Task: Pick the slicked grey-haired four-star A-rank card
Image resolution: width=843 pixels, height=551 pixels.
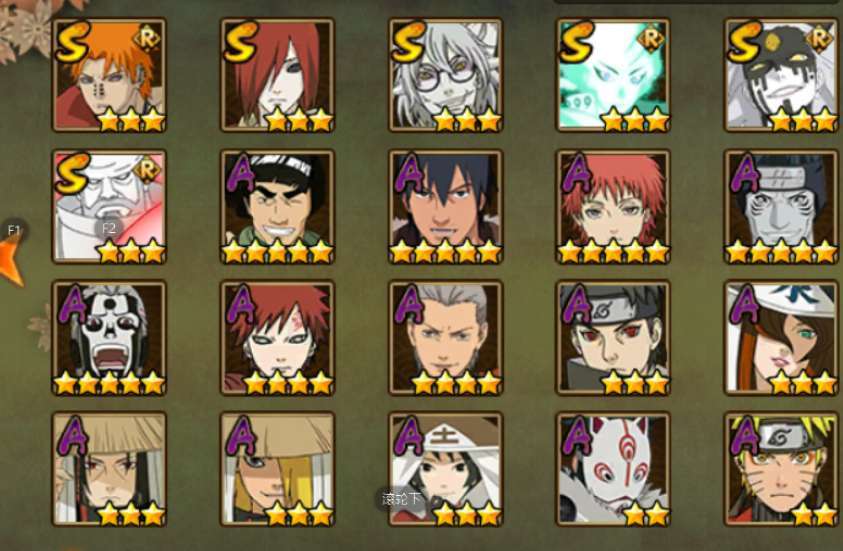Action: (x=446, y=338)
